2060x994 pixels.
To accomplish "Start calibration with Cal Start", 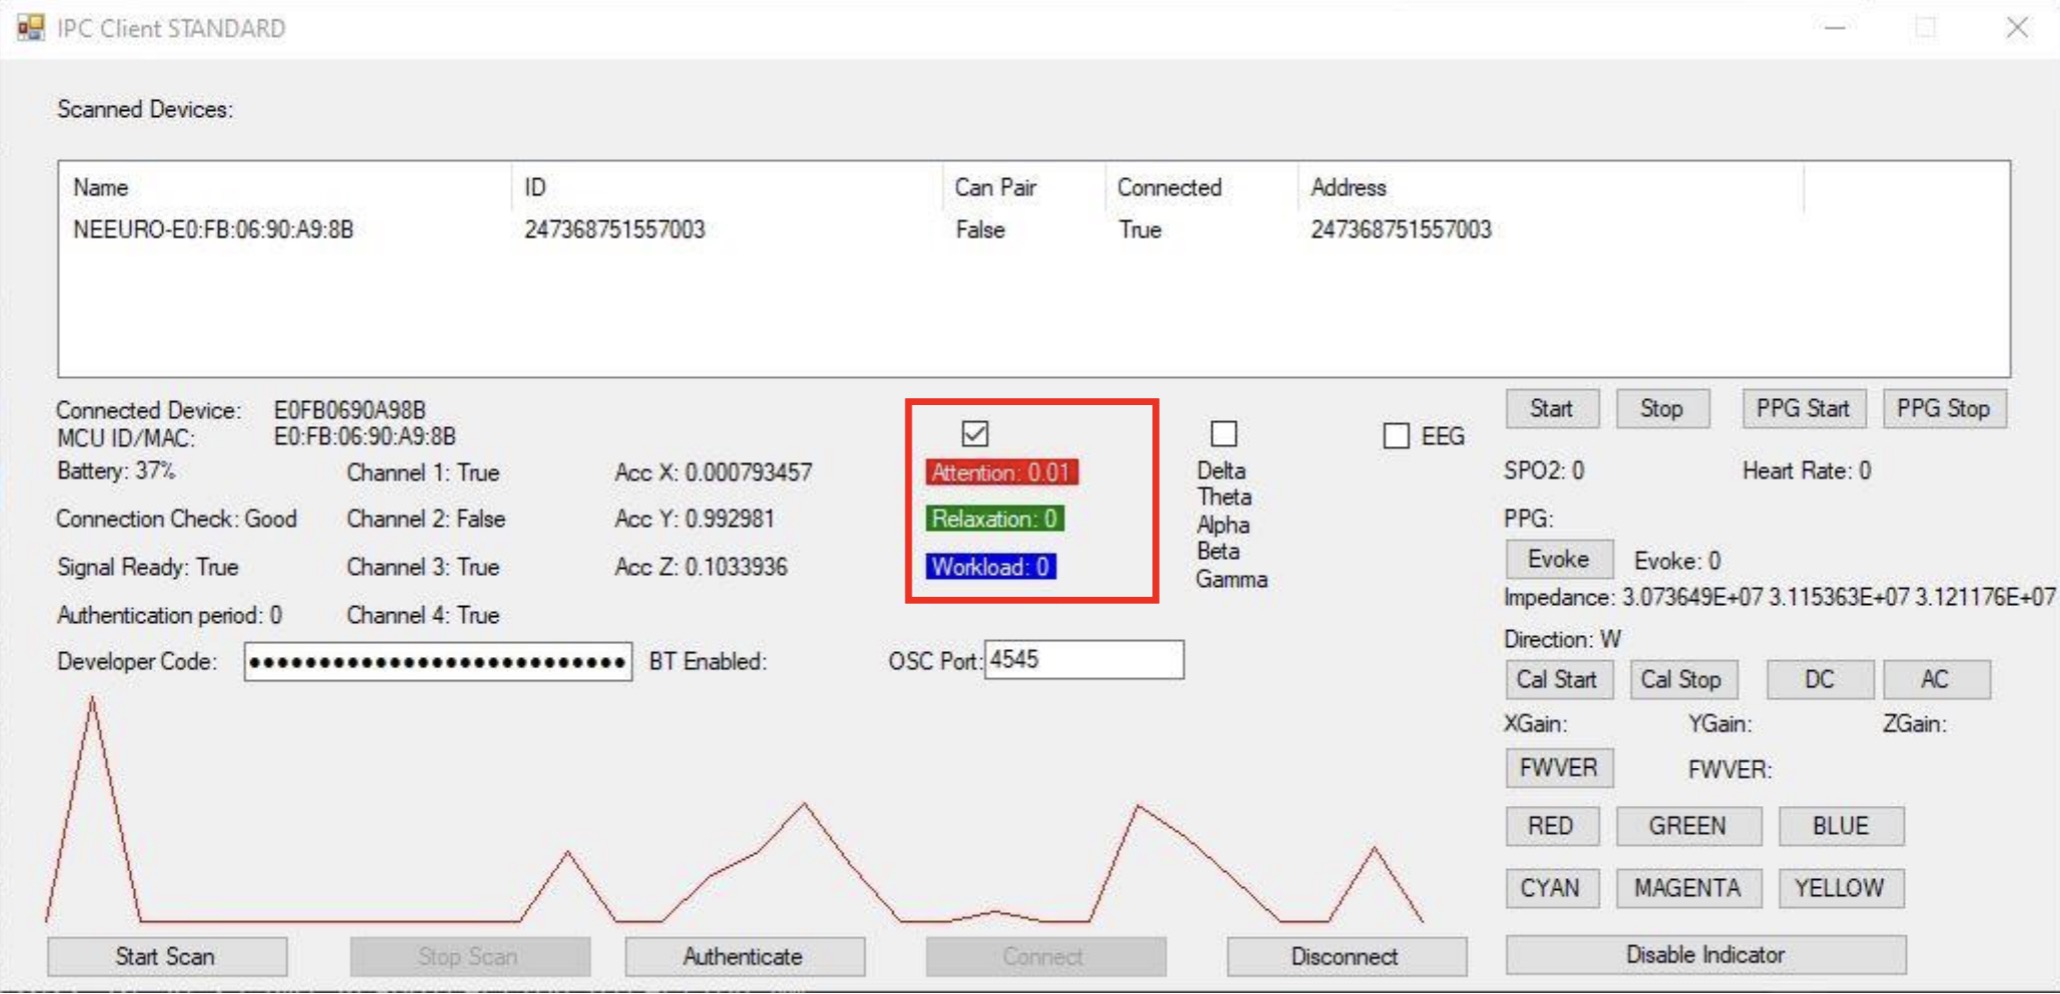I will [x=1556, y=680].
